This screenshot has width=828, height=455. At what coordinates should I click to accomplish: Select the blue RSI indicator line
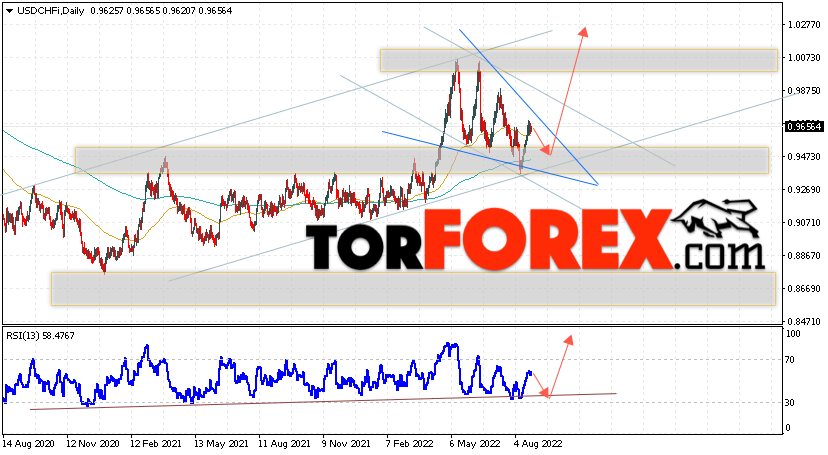pos(268,376)
